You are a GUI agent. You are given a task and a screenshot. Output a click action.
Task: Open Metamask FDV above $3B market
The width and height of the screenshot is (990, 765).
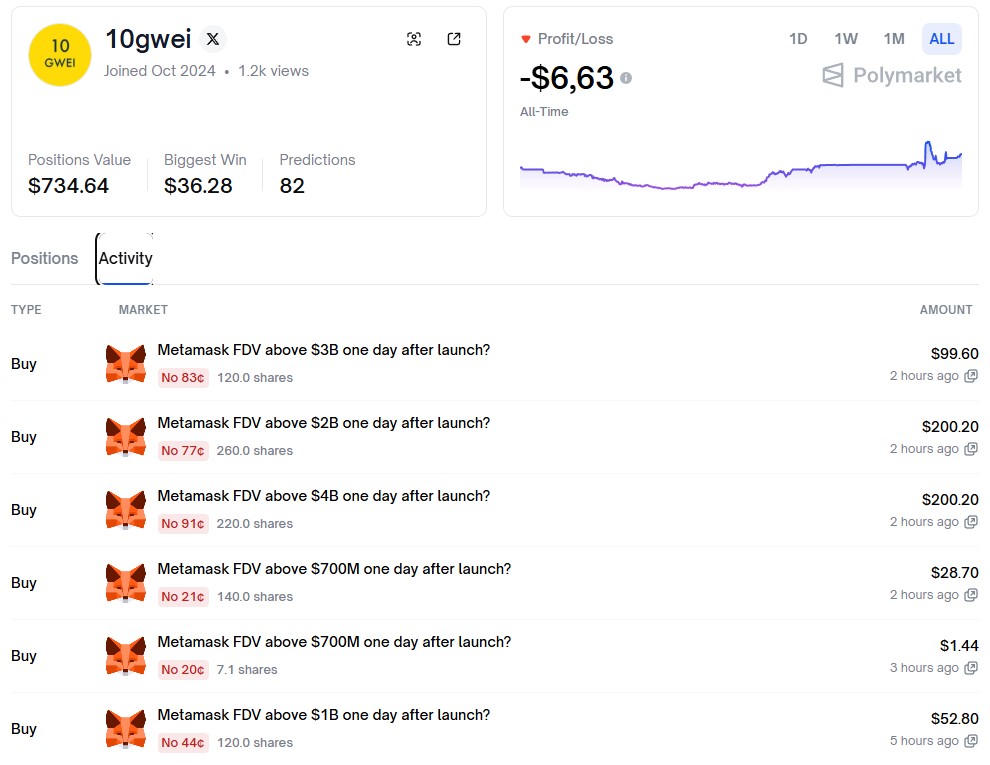click(323, 350)
